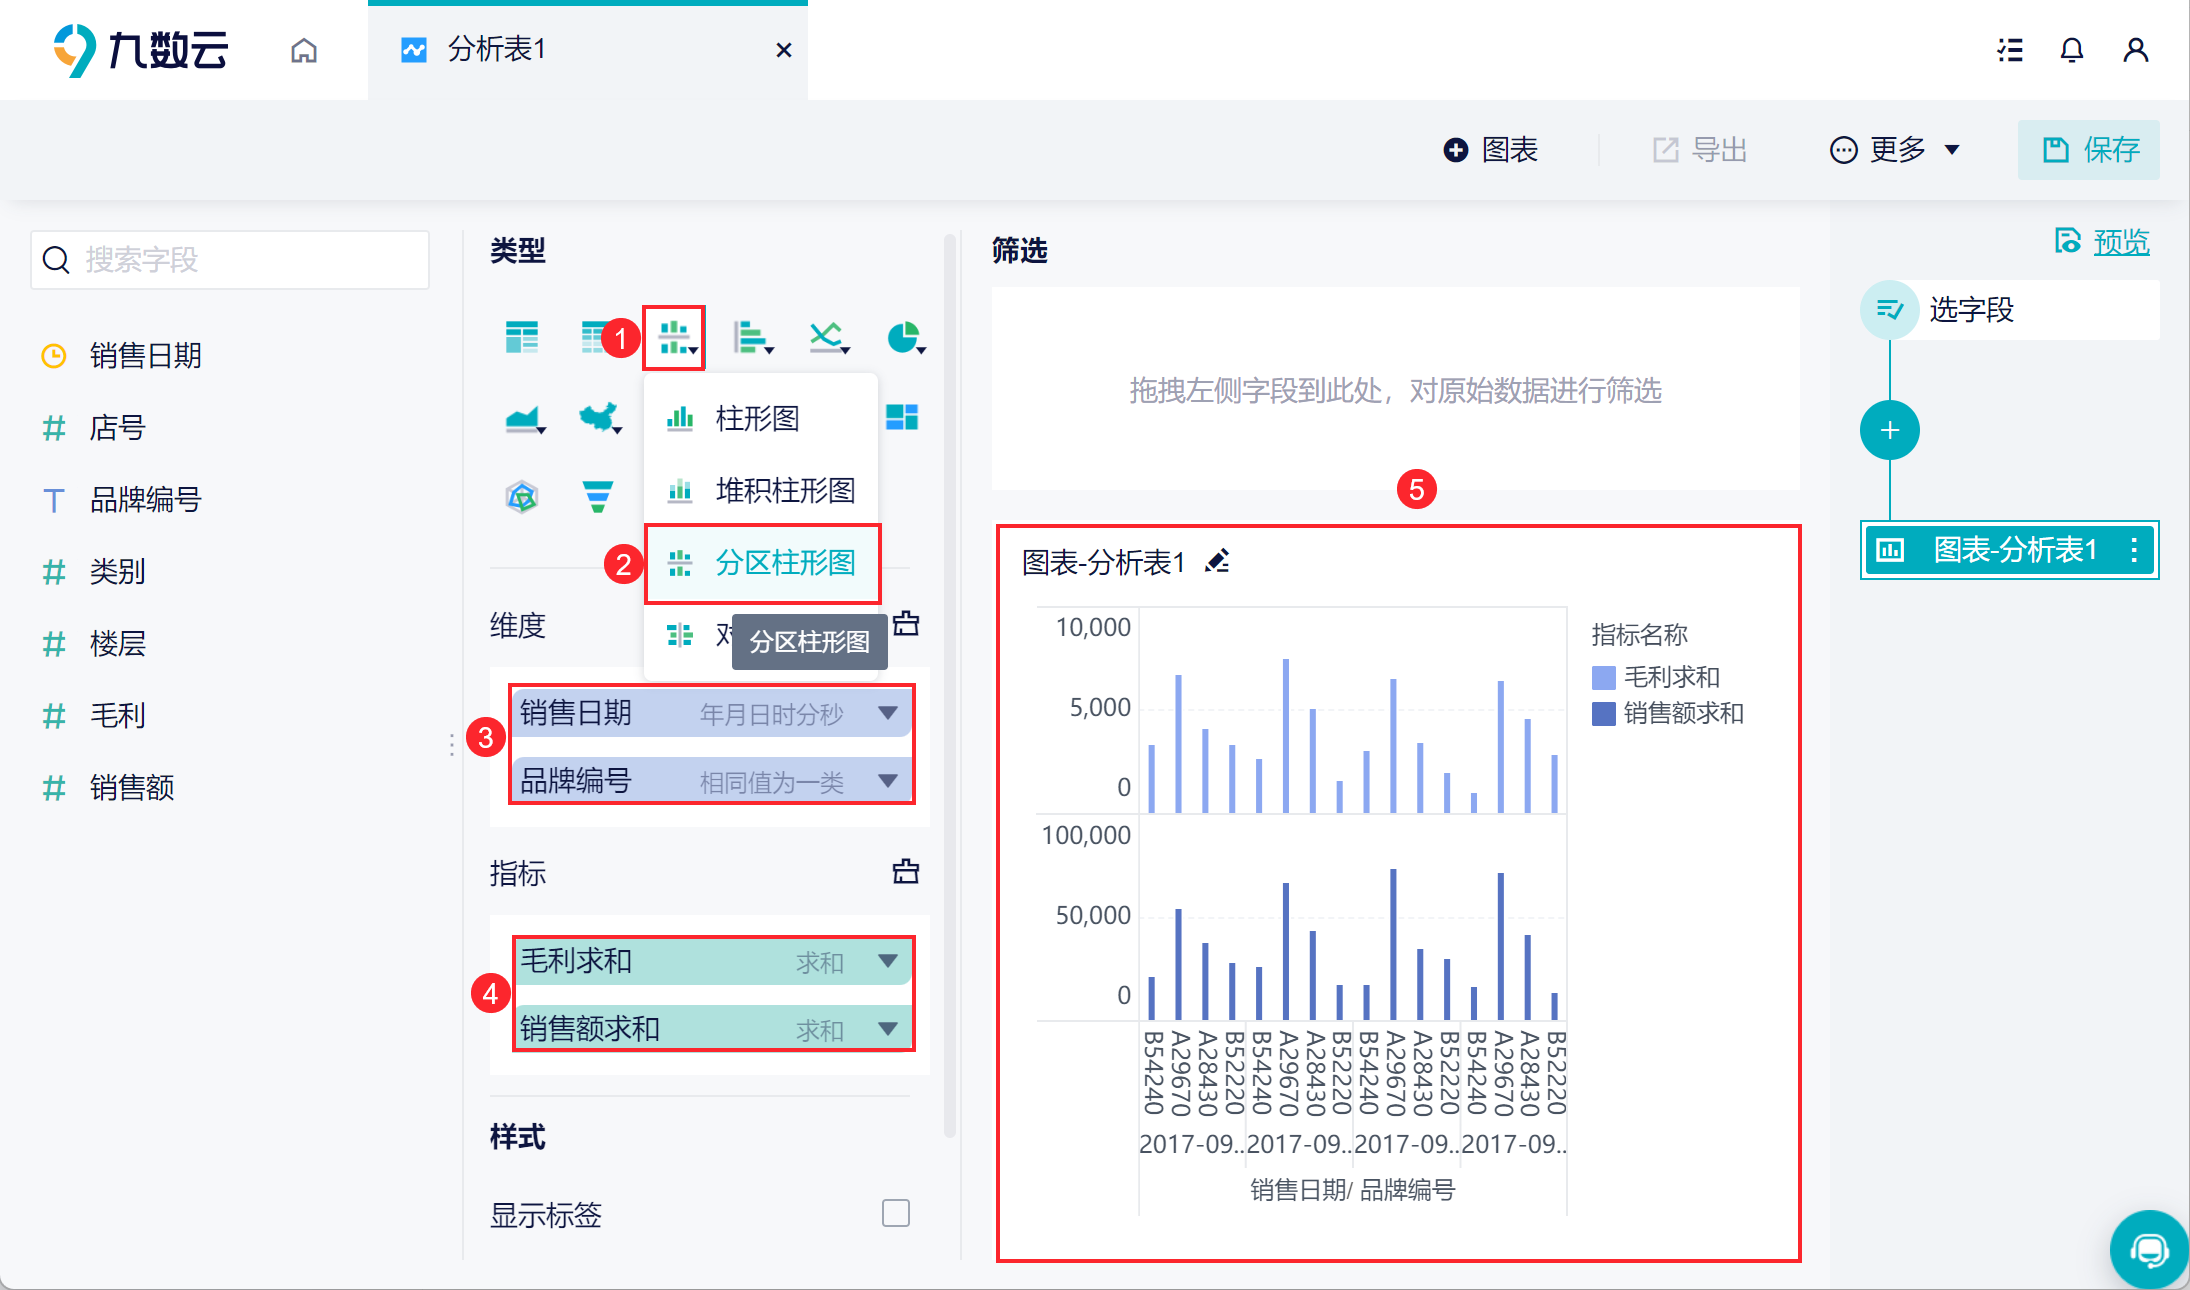This screenshot has height=1290, width=2190.
Task: Click the edit pencil beside chart title
Action: (1217, 561)
